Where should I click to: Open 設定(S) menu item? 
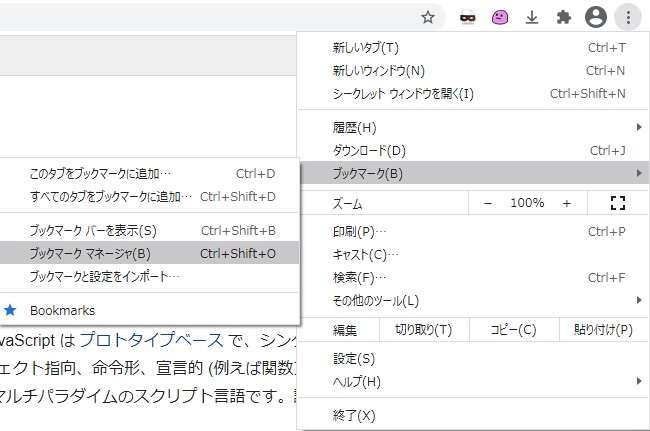(x=473, y=359)
